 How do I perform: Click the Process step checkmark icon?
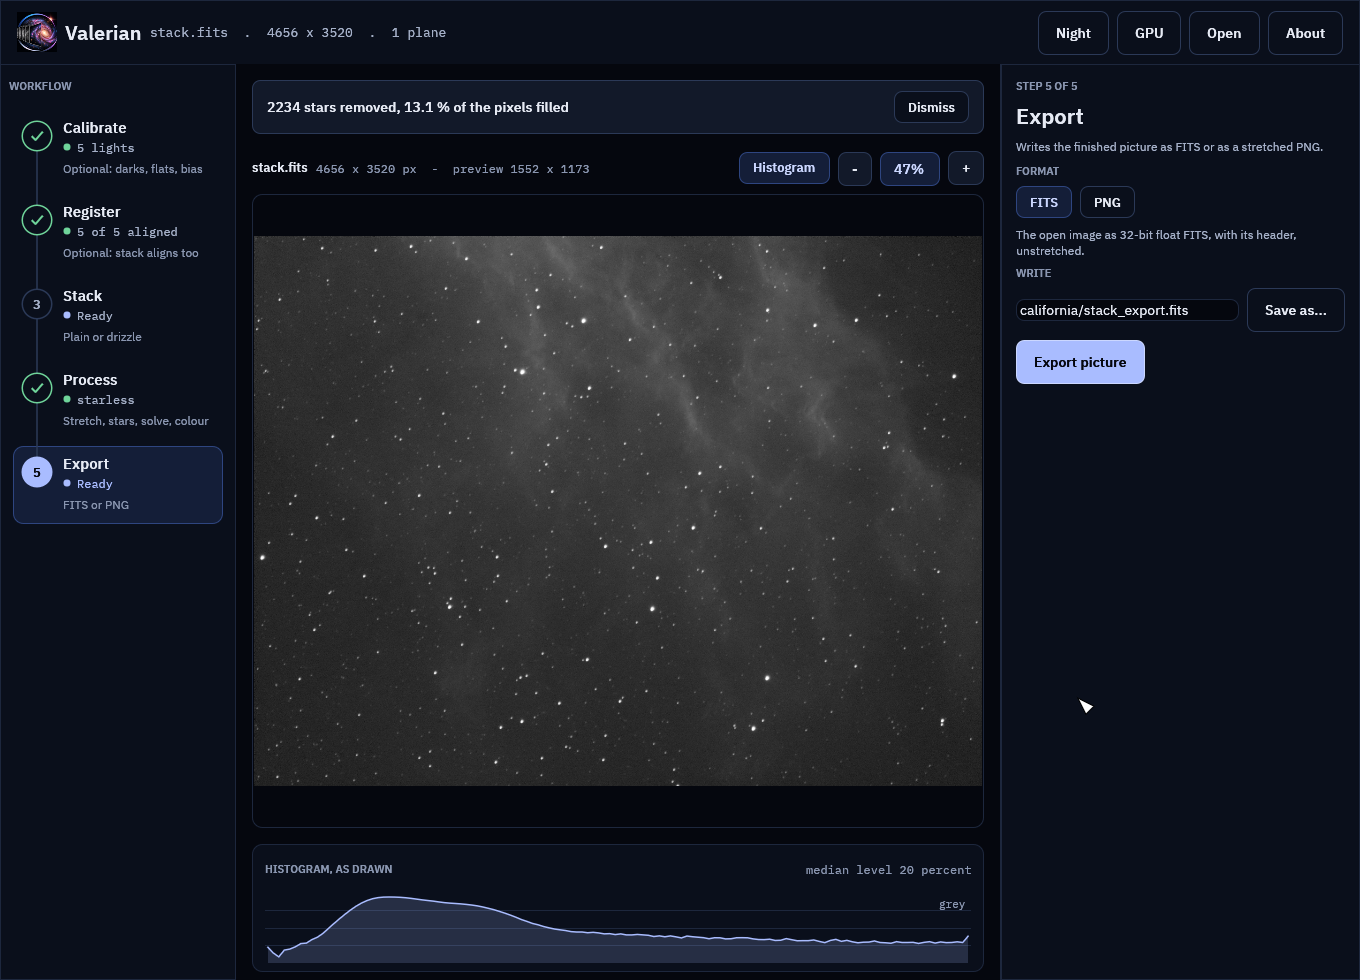coord(37,388)
